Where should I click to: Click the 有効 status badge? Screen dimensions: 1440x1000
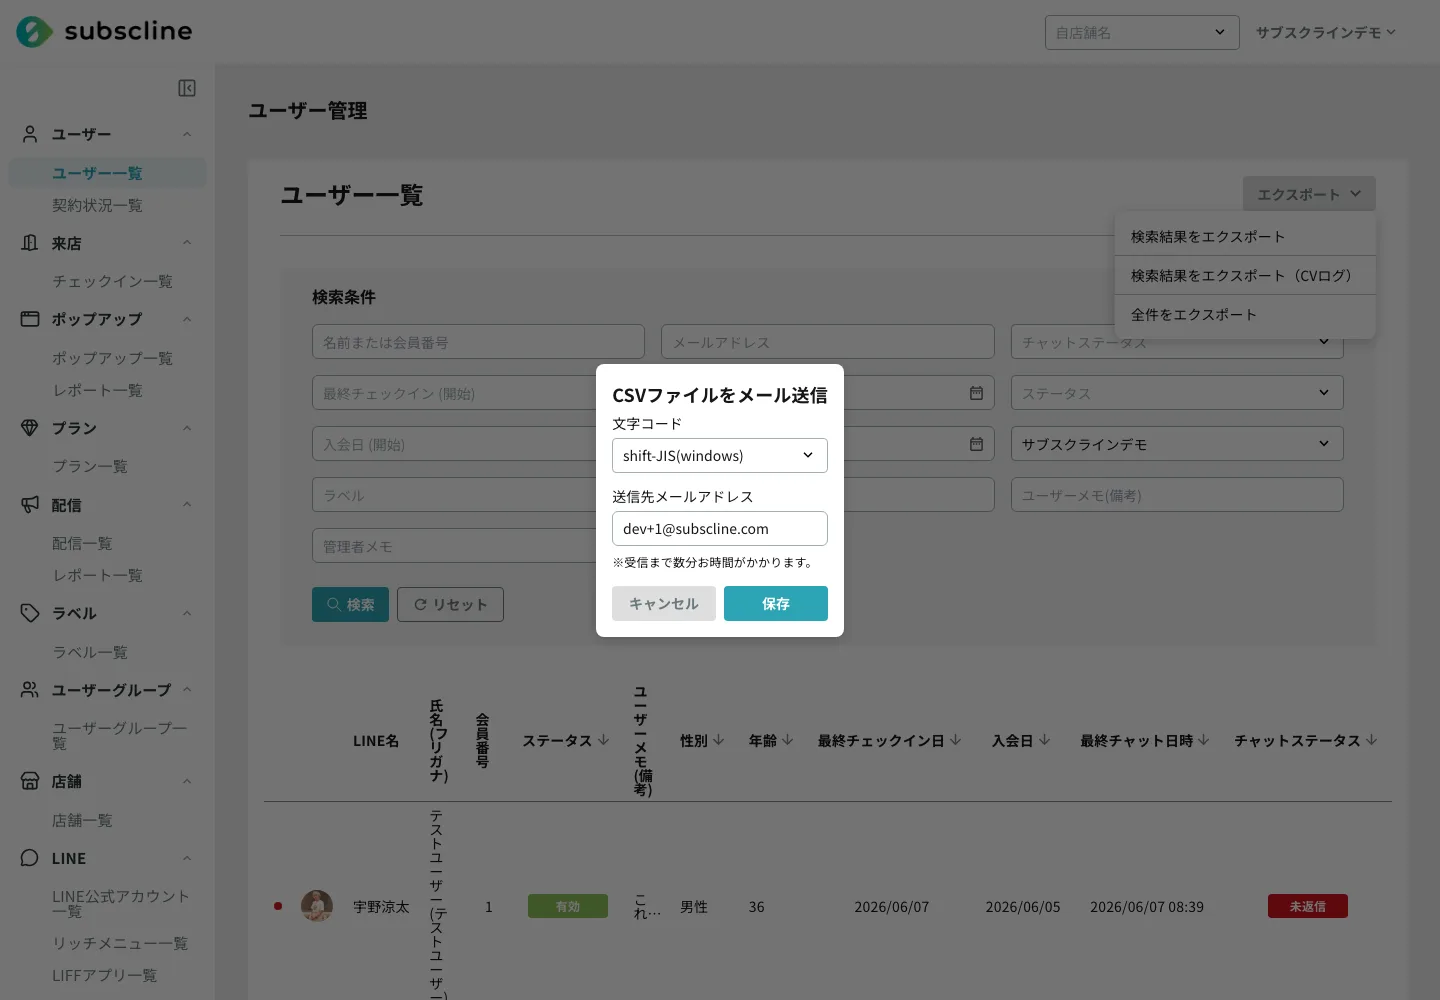(568, 906)
